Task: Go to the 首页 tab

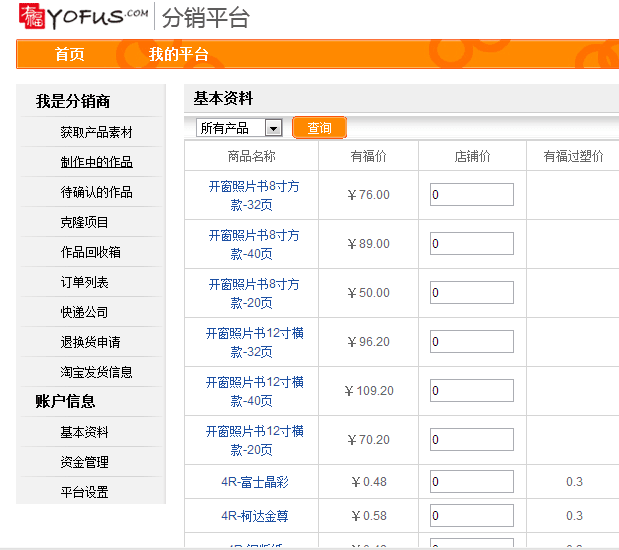Action: (70, 55)
